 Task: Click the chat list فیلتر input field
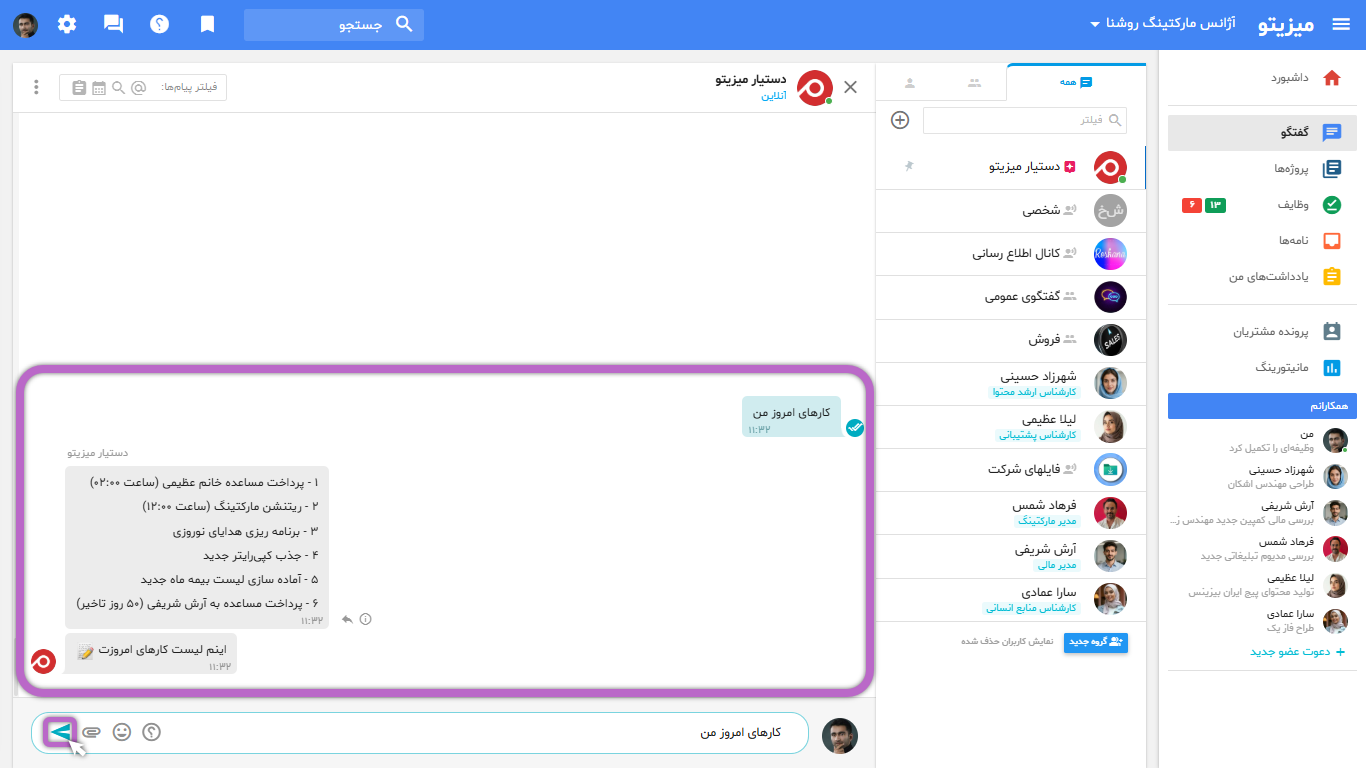click(1025, 120)
